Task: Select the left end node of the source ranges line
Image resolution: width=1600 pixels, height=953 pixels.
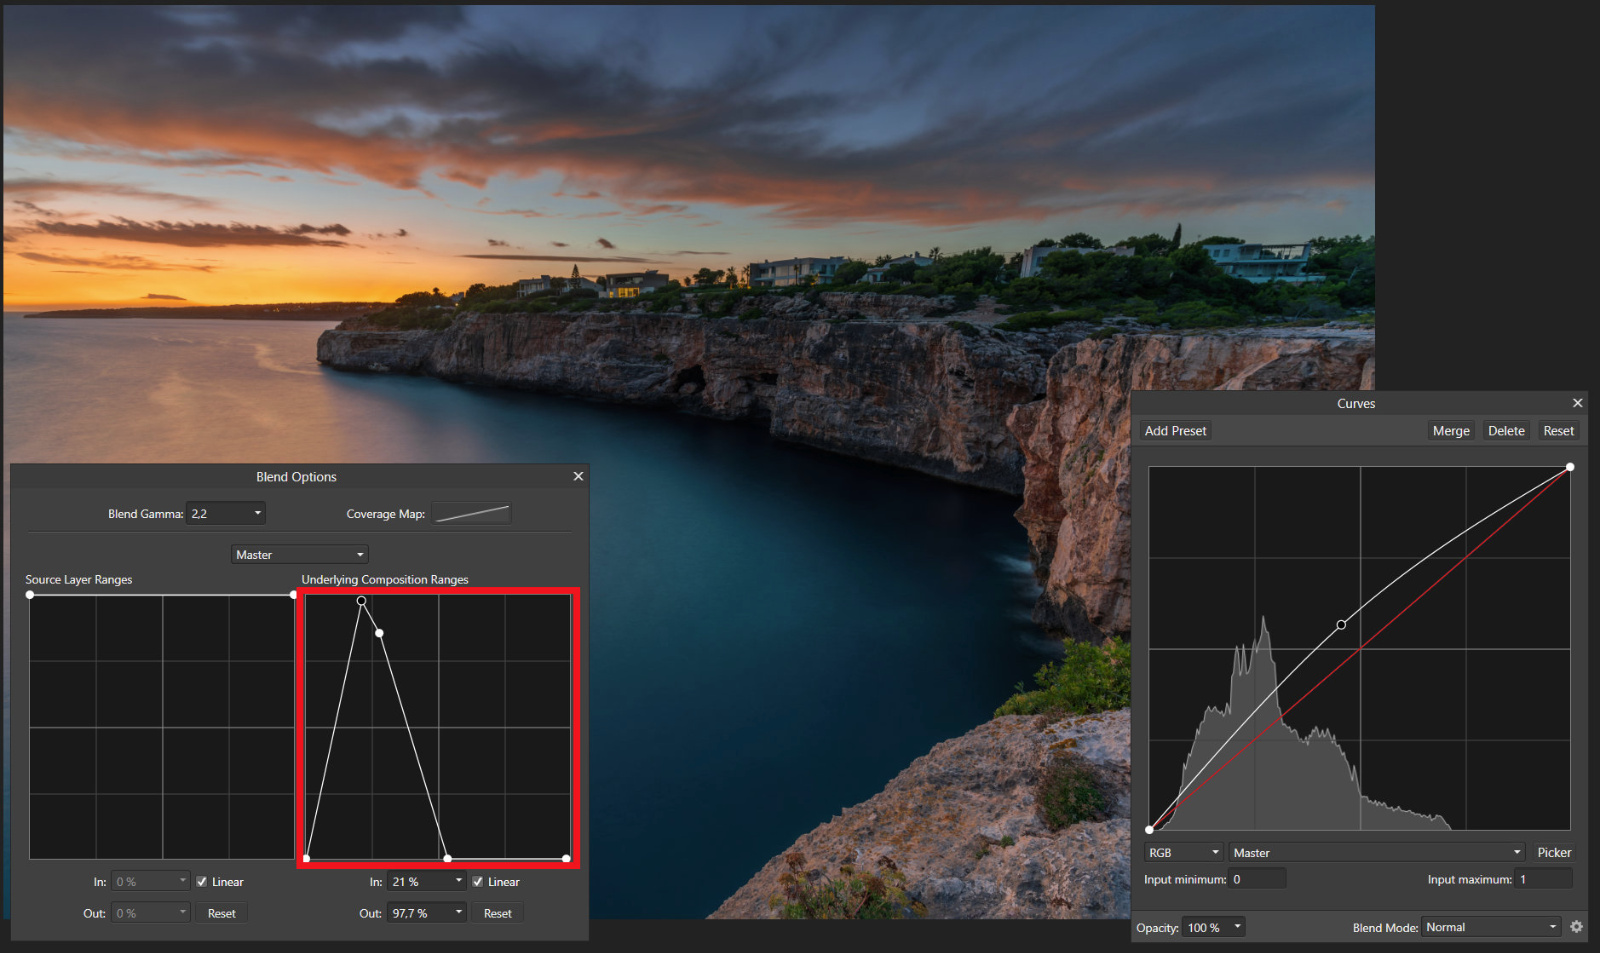Action: 30,595
